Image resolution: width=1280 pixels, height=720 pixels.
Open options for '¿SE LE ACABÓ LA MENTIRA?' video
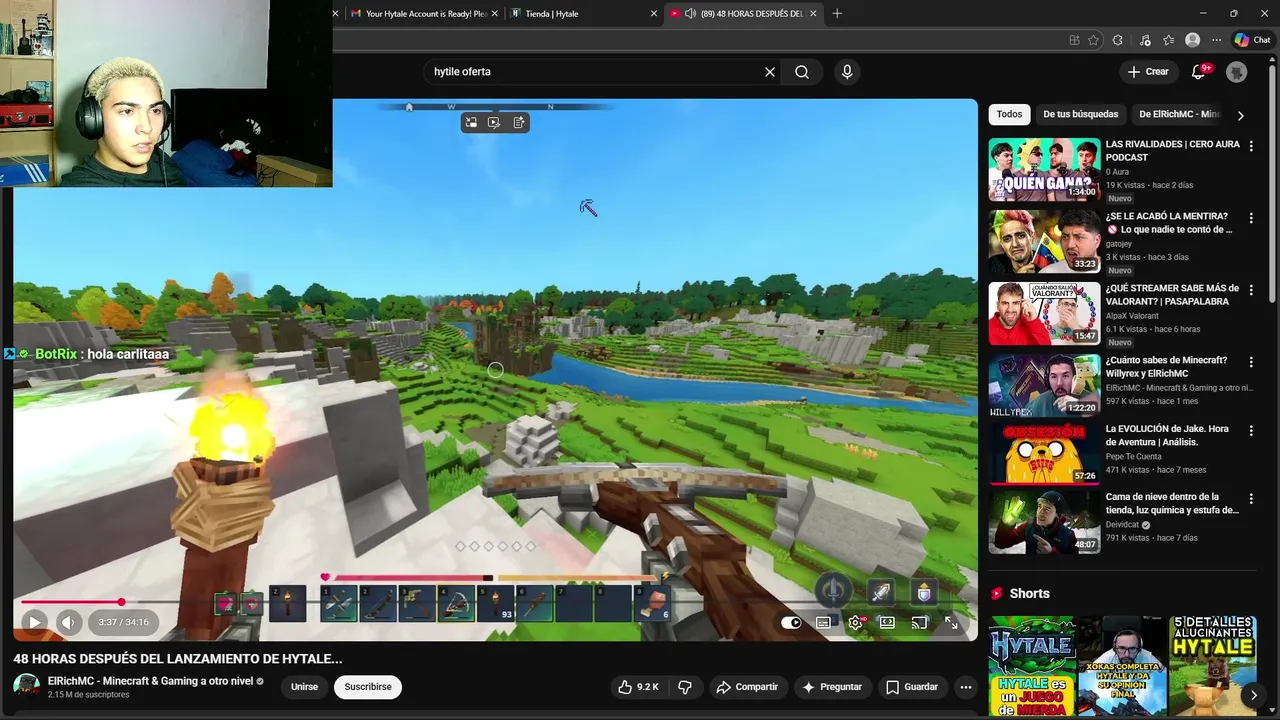[1250, 218]
